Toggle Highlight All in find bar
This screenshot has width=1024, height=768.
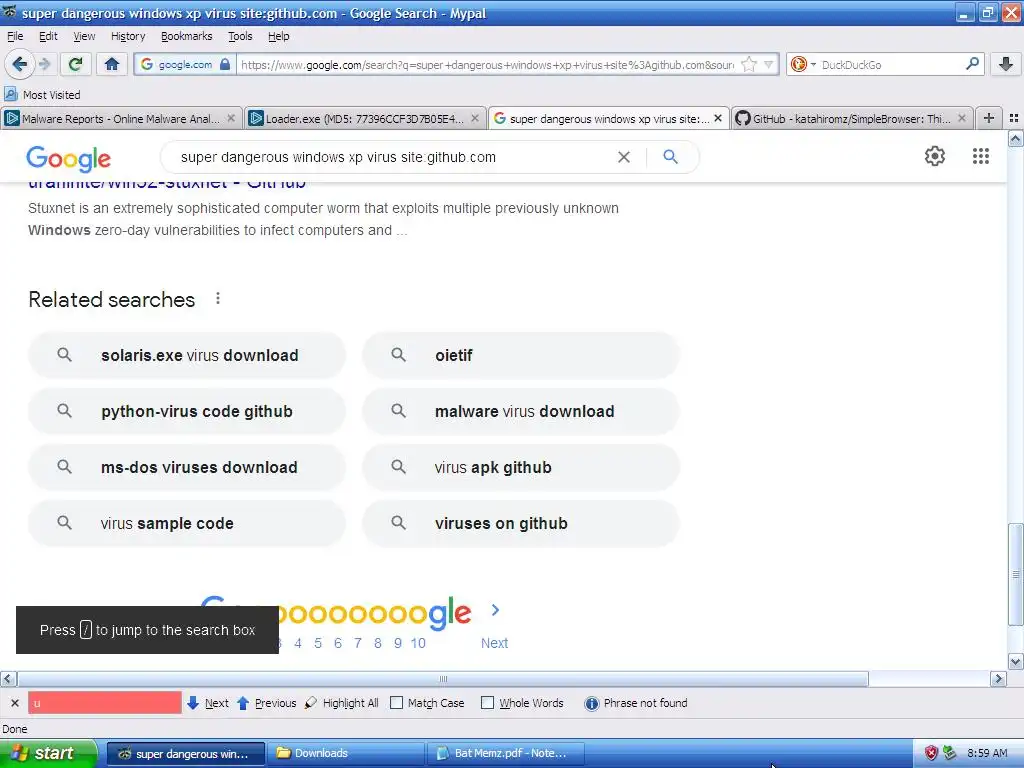point(342,703)
